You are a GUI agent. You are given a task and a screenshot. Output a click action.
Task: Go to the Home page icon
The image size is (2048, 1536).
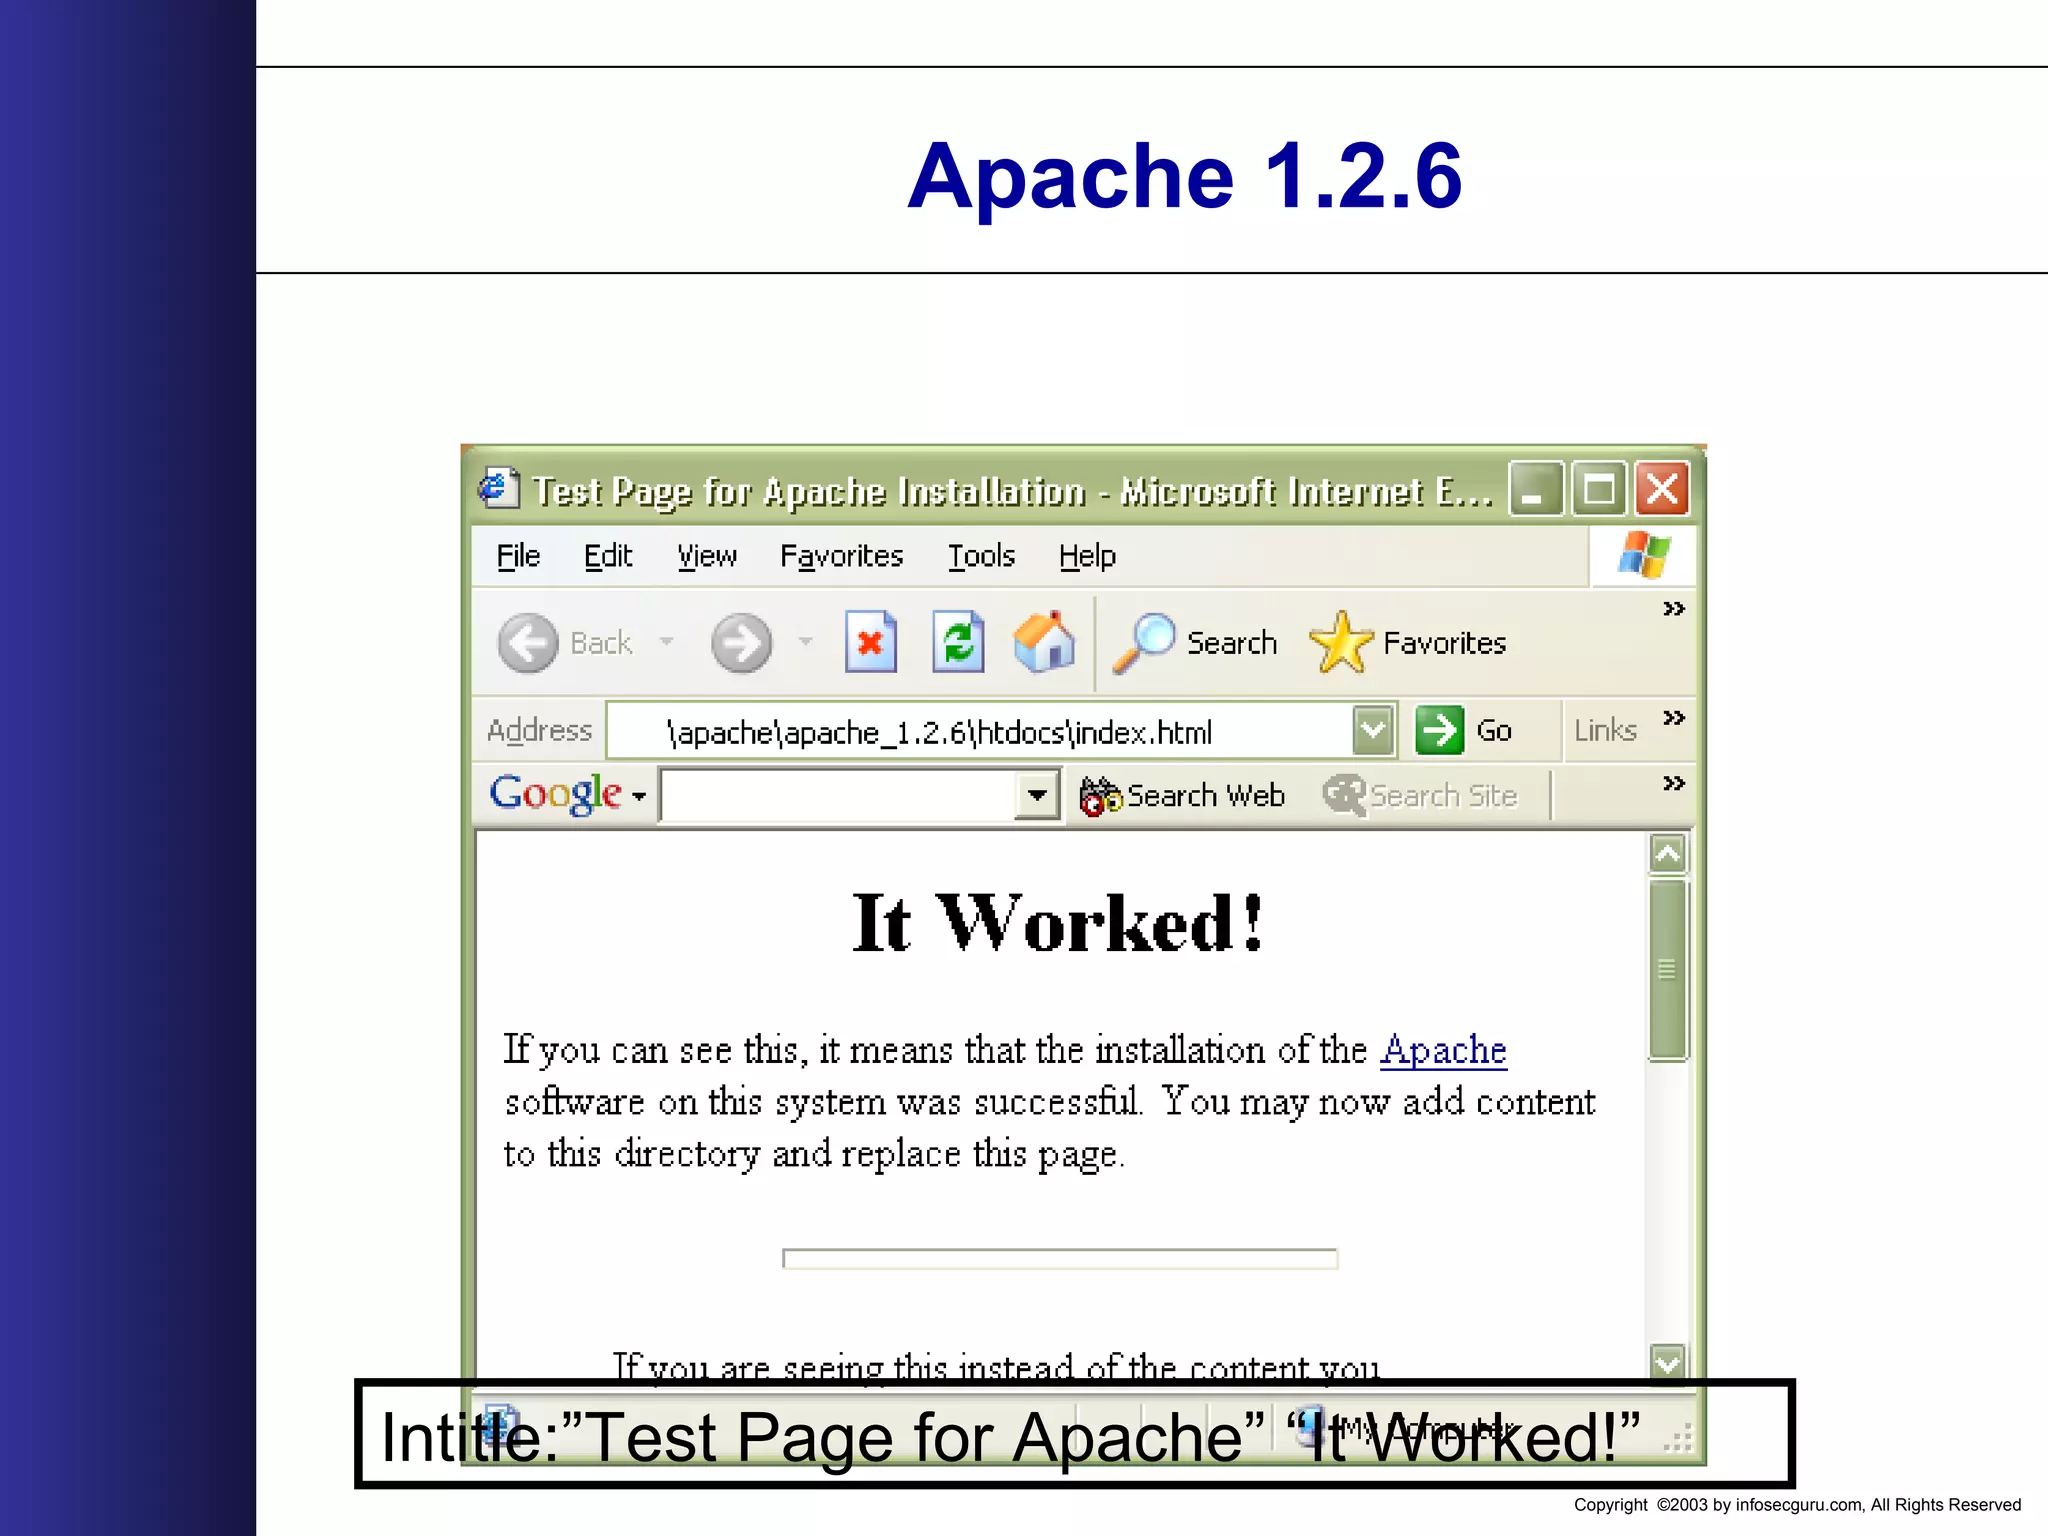pos(1044,641)
